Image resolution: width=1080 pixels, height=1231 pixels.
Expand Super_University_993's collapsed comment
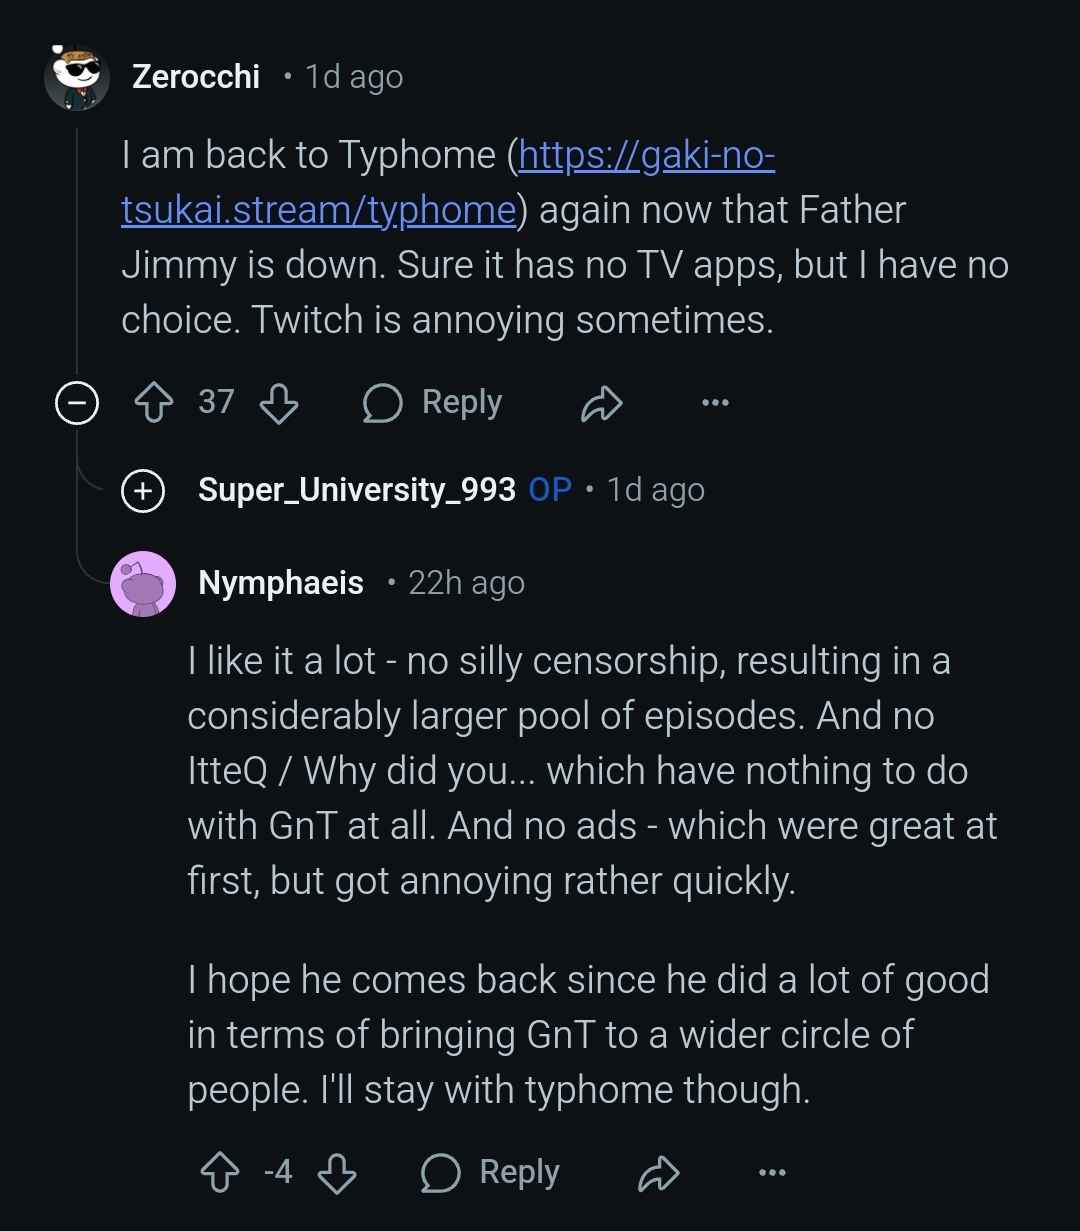click(x=143, y=490)
